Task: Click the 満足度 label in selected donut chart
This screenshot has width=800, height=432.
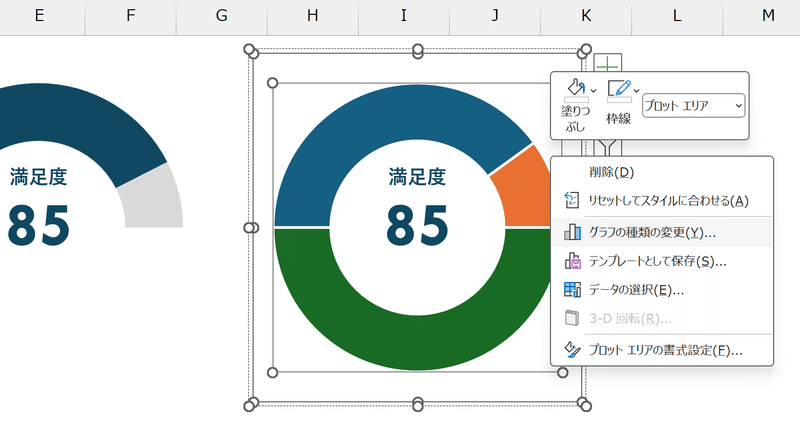Action: [417, 177]
